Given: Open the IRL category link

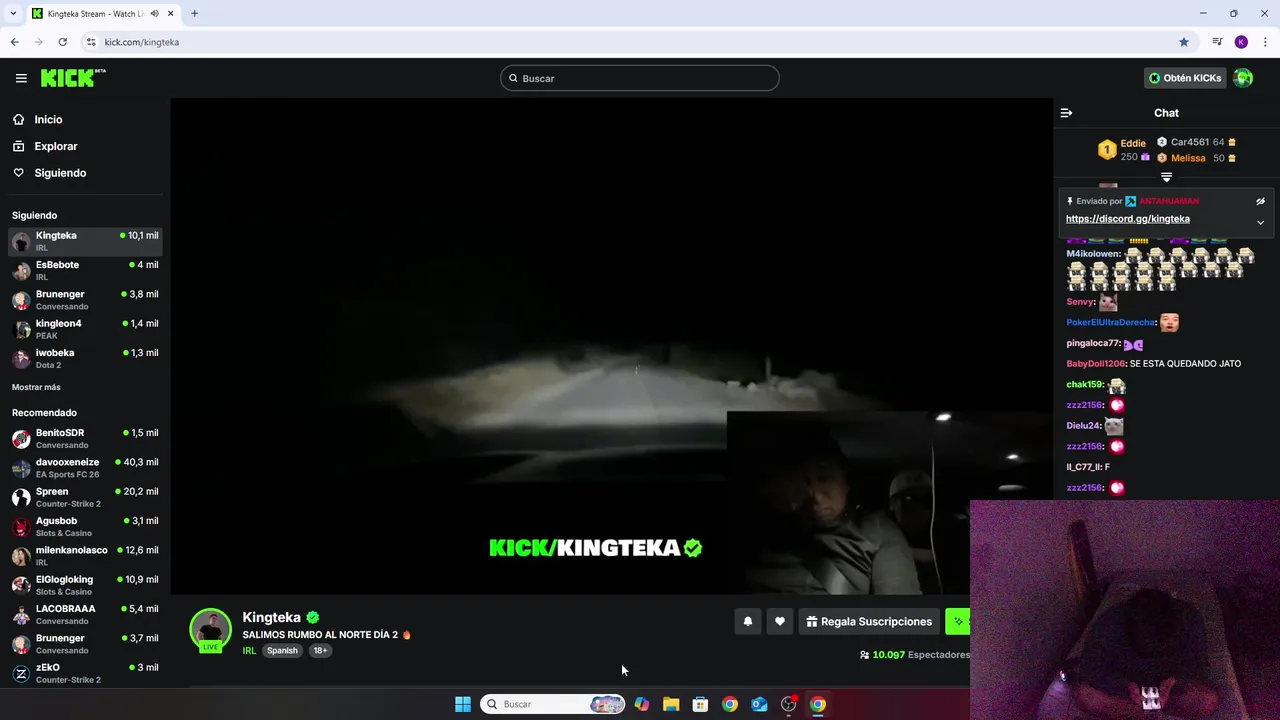Looking at the screenshot, I should tap(249, 650).
